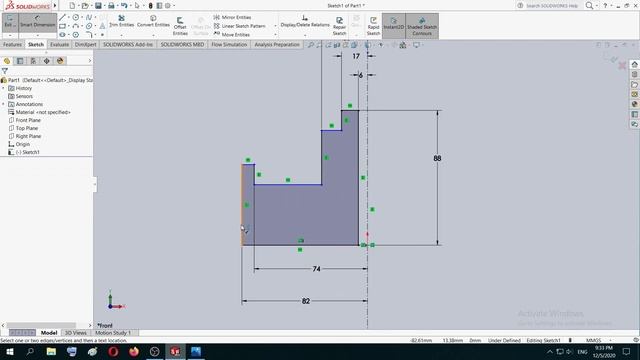The width and height of the screenshot is (640, 360).
Task: Click the Undo icon
Action: [x=124, y=6]
